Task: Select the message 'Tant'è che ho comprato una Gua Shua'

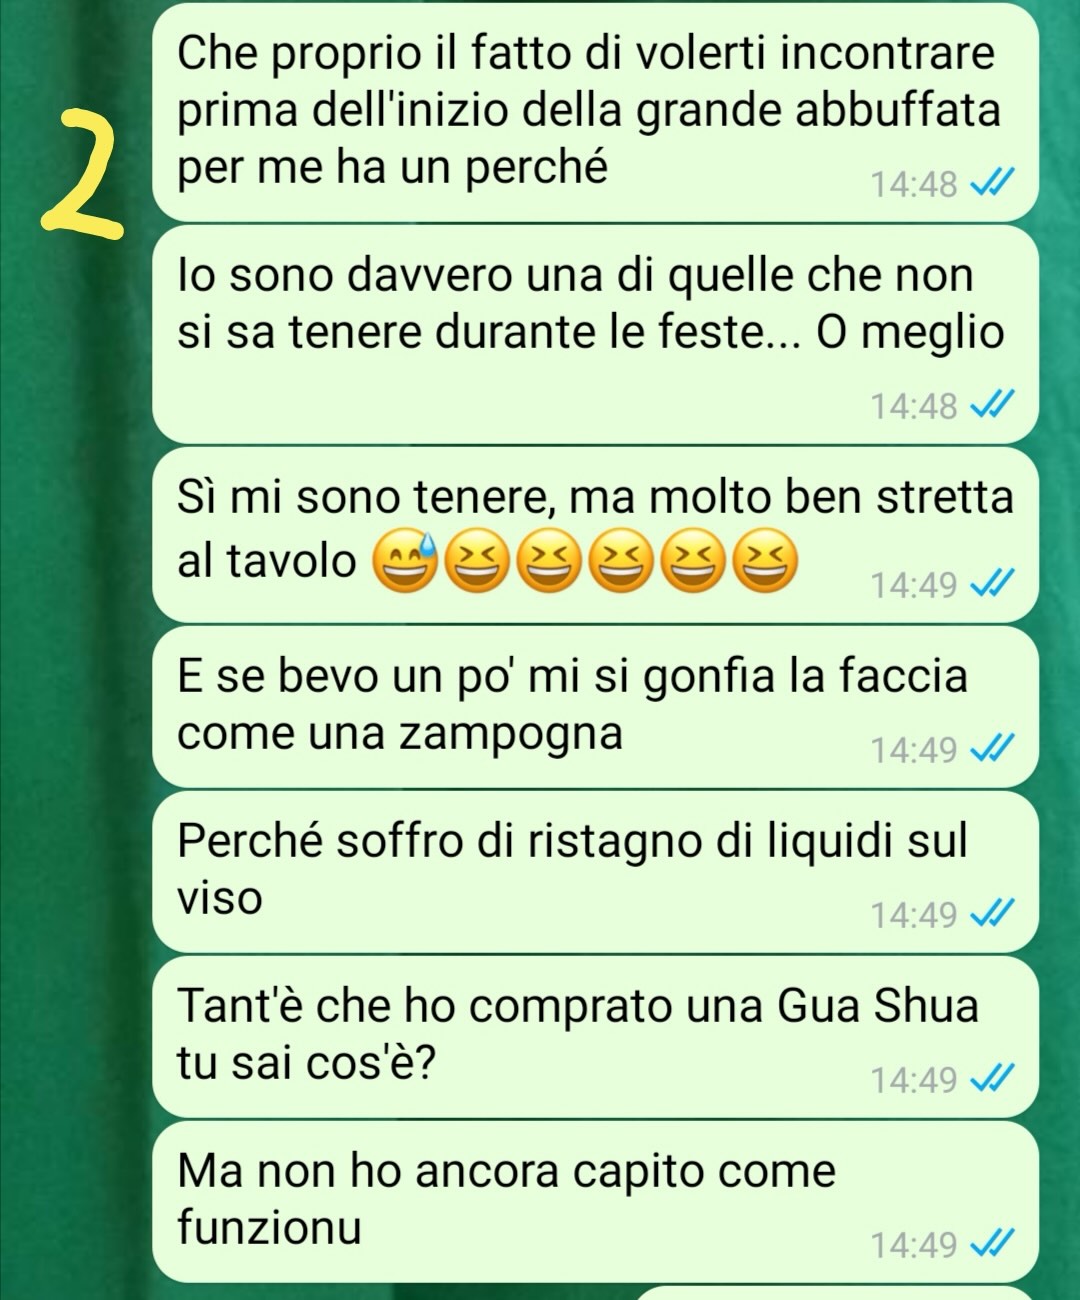Action: pos(596,1037)
